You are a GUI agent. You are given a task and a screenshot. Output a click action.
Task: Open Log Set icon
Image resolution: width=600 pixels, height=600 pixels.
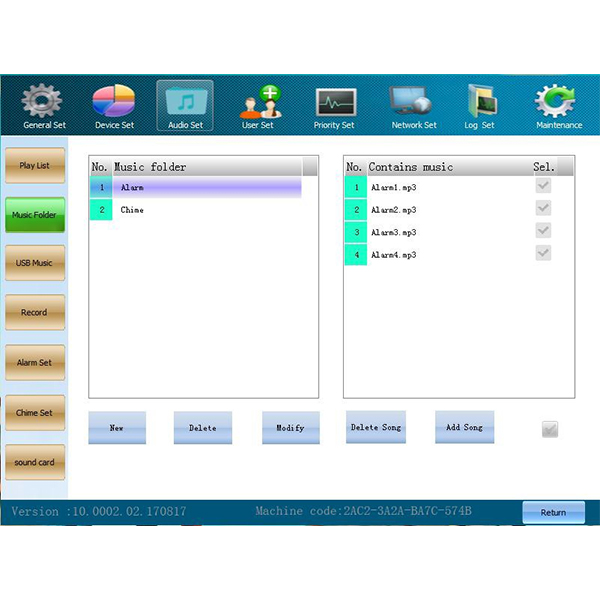pos(479,103)
